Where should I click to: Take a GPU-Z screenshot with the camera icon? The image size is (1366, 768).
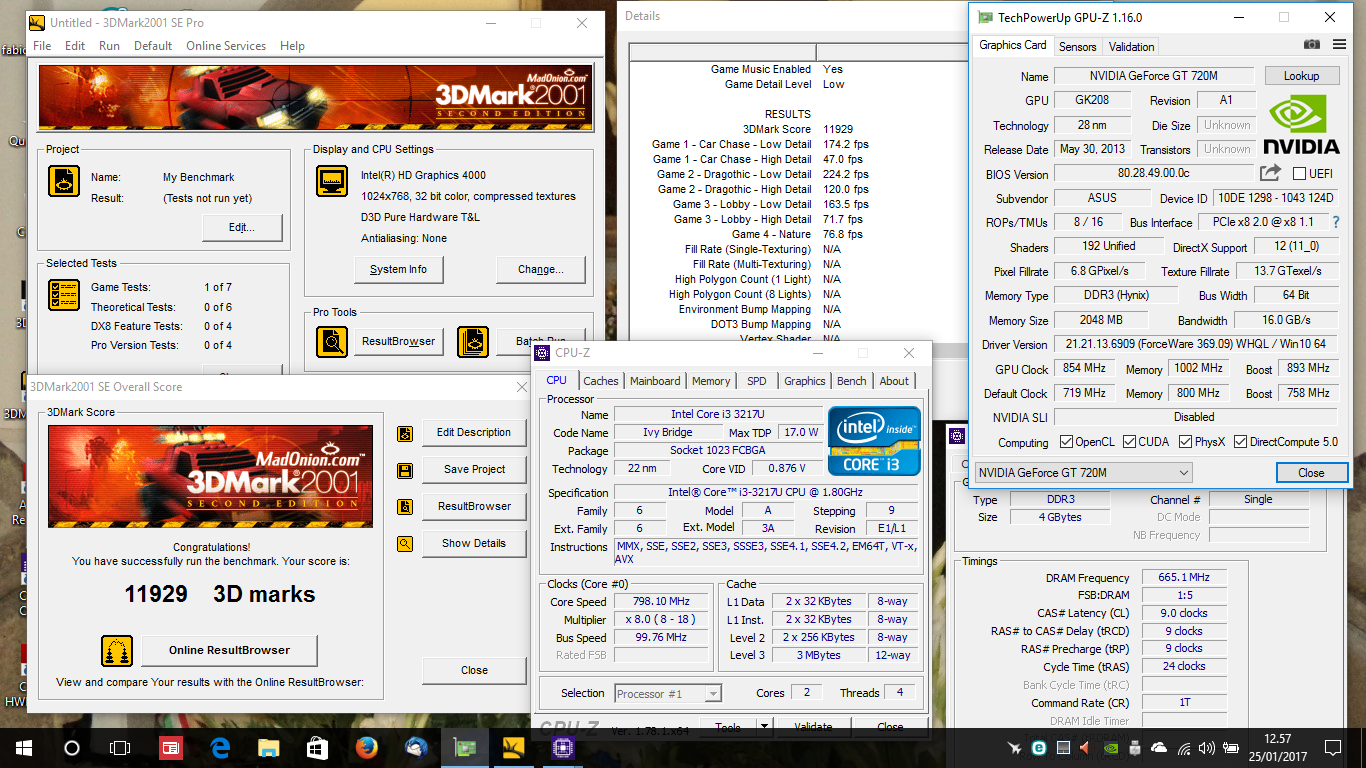point(1312,45)
